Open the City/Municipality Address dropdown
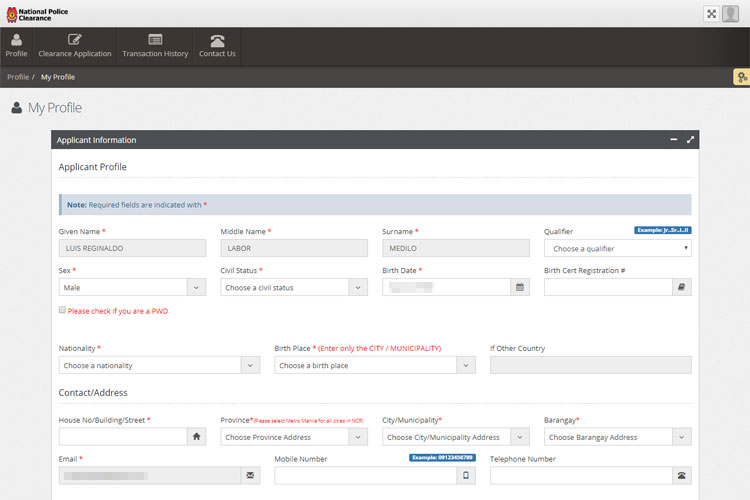Image resolution: width=750 pixels, height=500 pixels. pos(456,437)
